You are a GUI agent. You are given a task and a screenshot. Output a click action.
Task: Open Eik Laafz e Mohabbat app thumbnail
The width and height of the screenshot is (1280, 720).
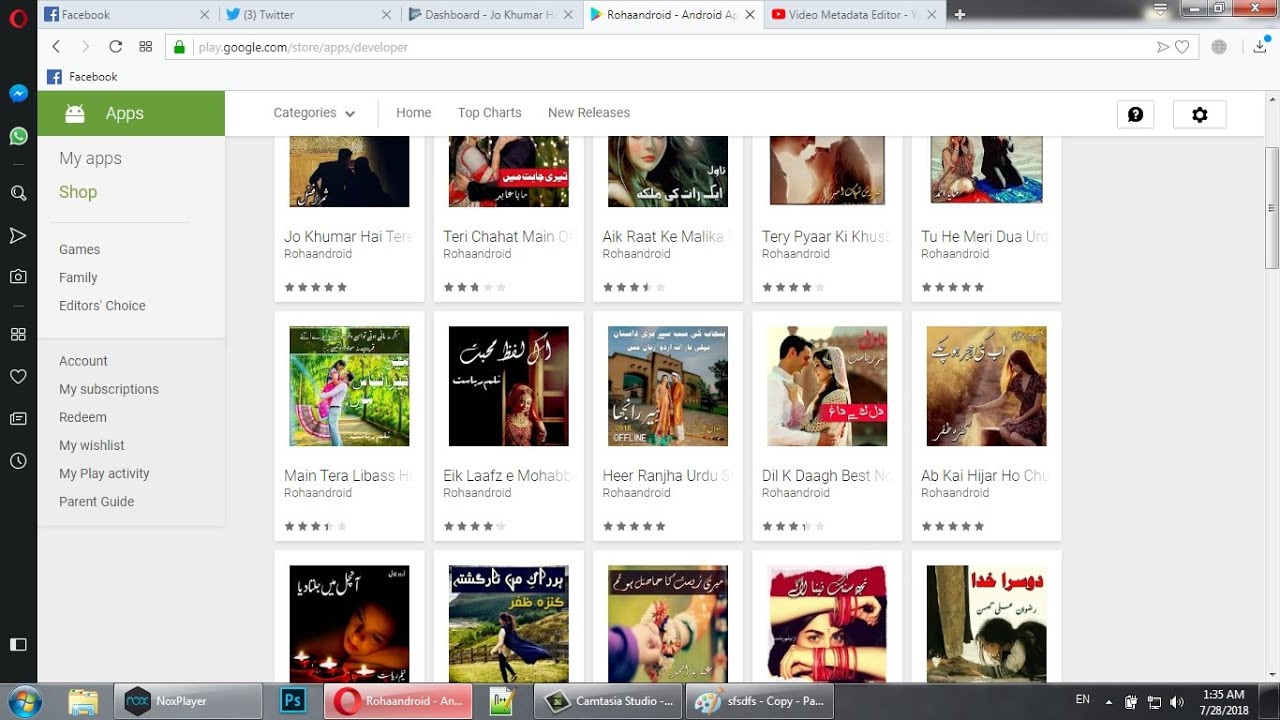(x=508, y=386)
